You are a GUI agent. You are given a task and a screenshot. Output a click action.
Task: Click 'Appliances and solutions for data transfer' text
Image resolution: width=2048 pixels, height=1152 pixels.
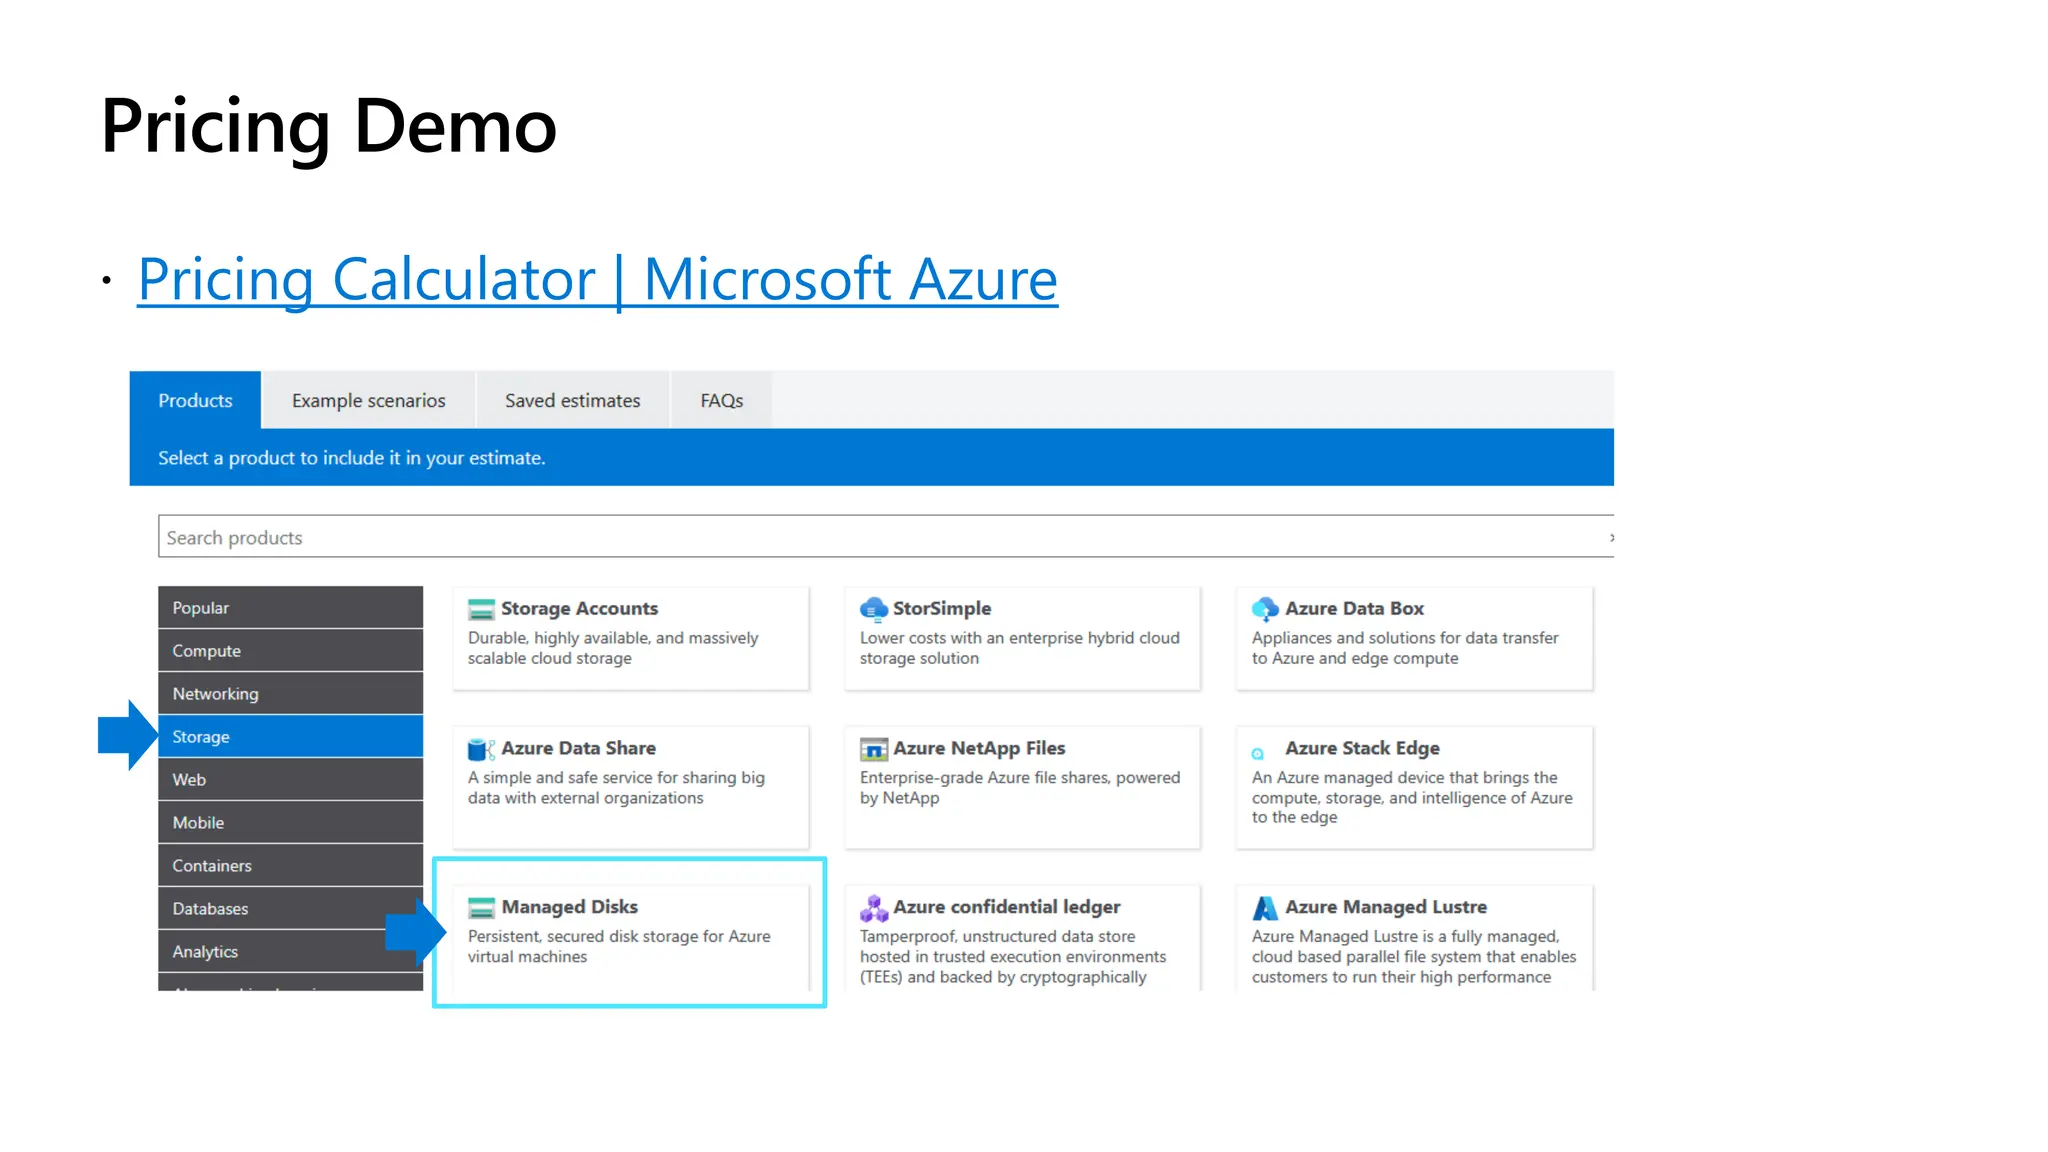coord(1405,648)
